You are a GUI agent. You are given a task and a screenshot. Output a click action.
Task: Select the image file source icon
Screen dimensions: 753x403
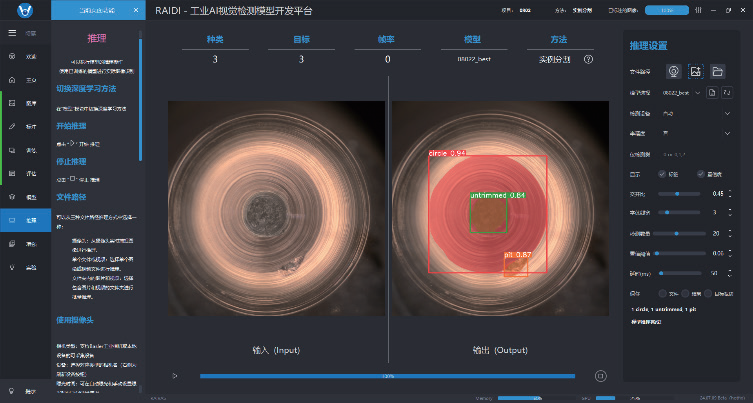[695, 72]
